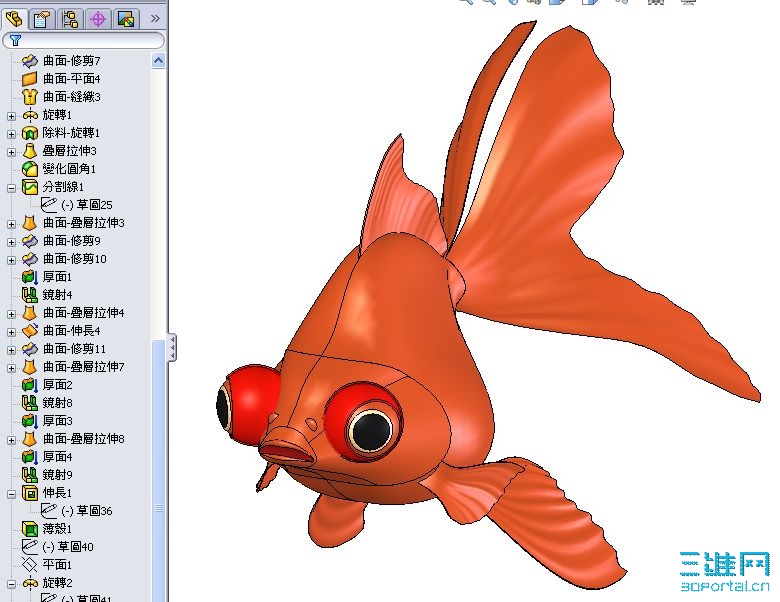Select sketch (-) 草圖36
This screenshot has height=602, width=780.
click(77, 510)
